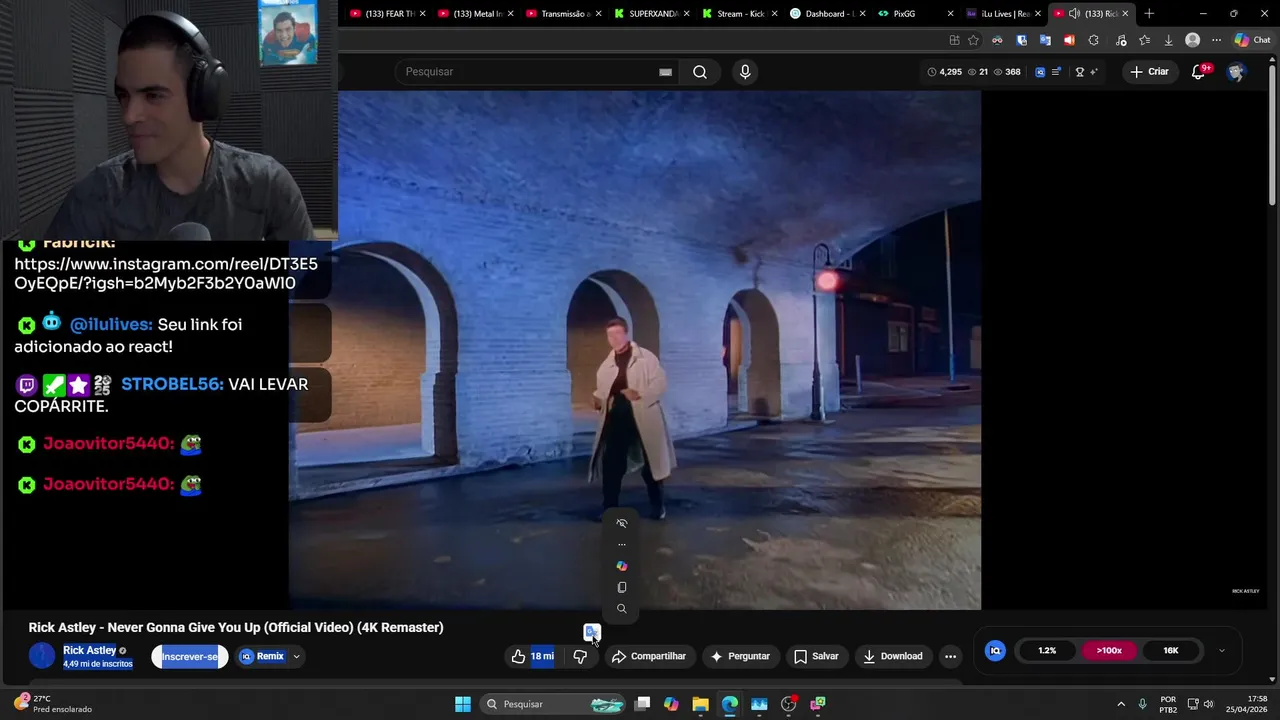Open the browser profile avatar icon

click(1192, 40)
